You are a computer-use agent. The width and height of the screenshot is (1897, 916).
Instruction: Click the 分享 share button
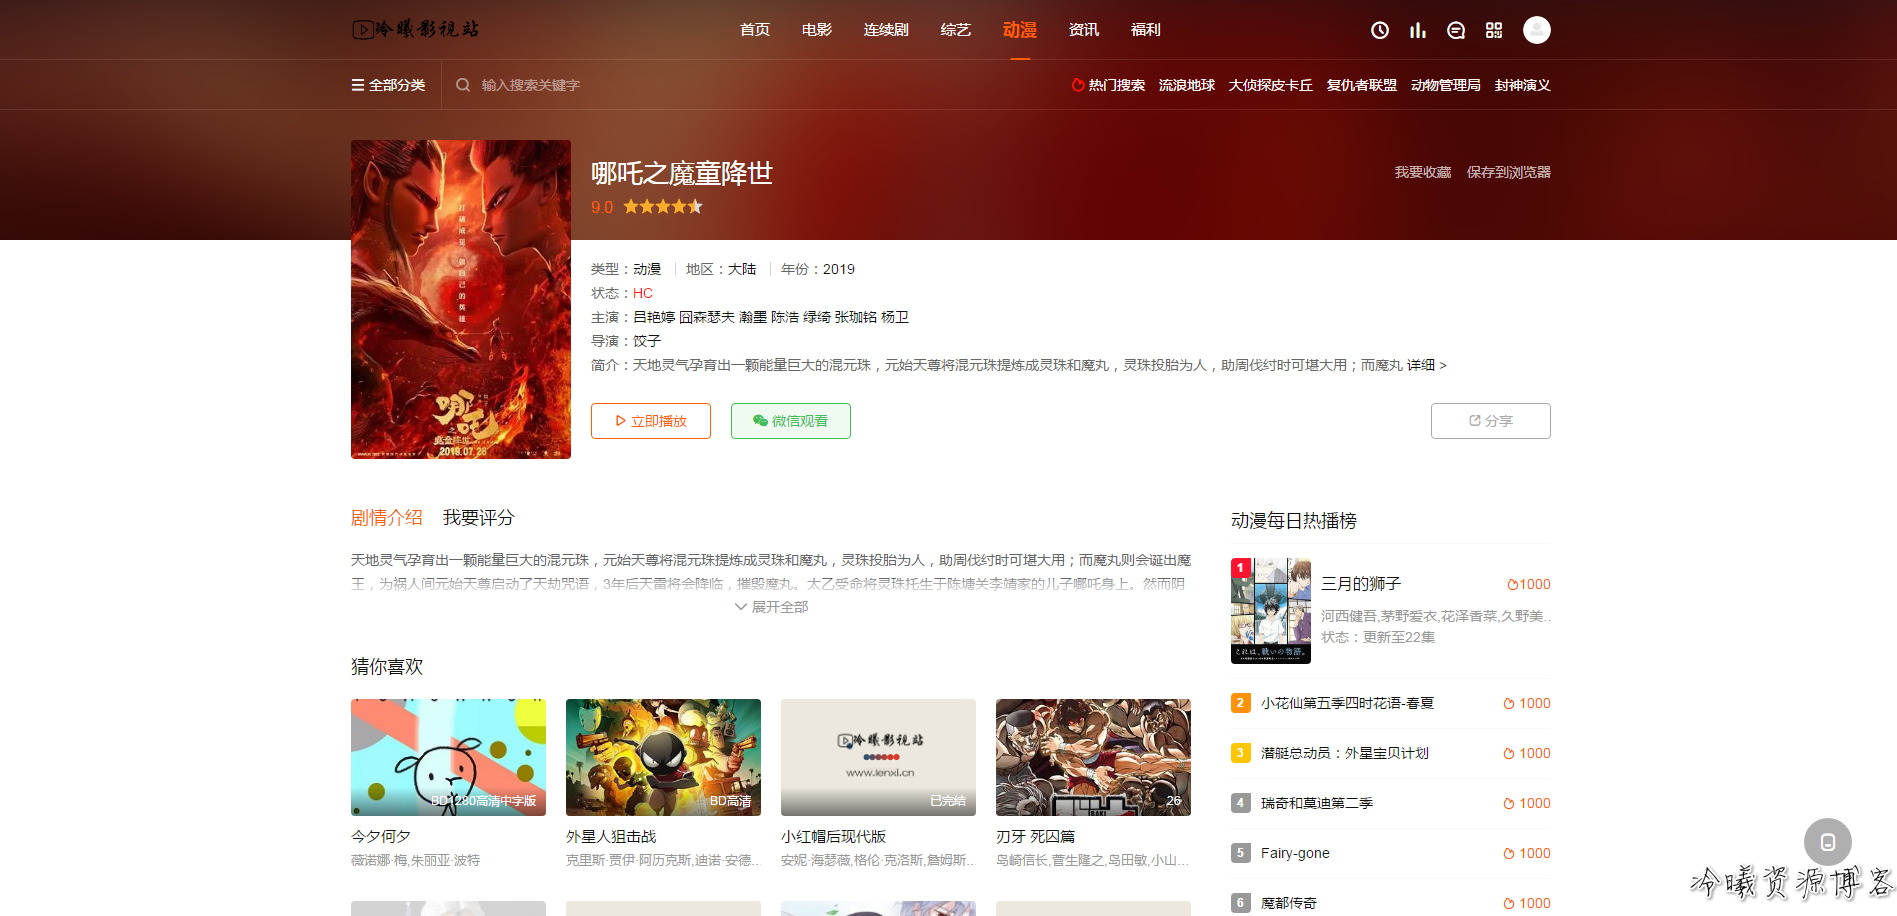click(1491, 421)
